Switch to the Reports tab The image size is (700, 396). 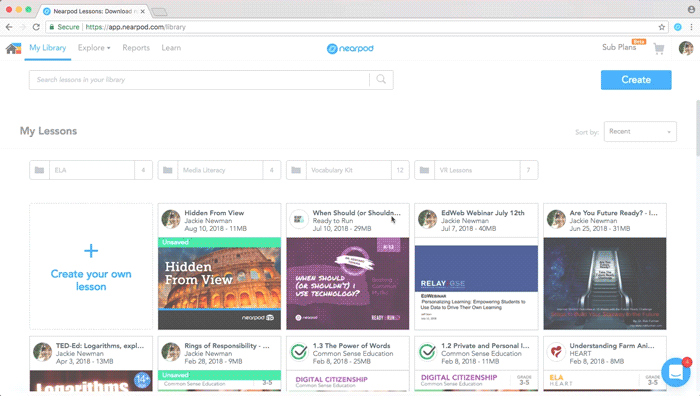coord(136,48)
